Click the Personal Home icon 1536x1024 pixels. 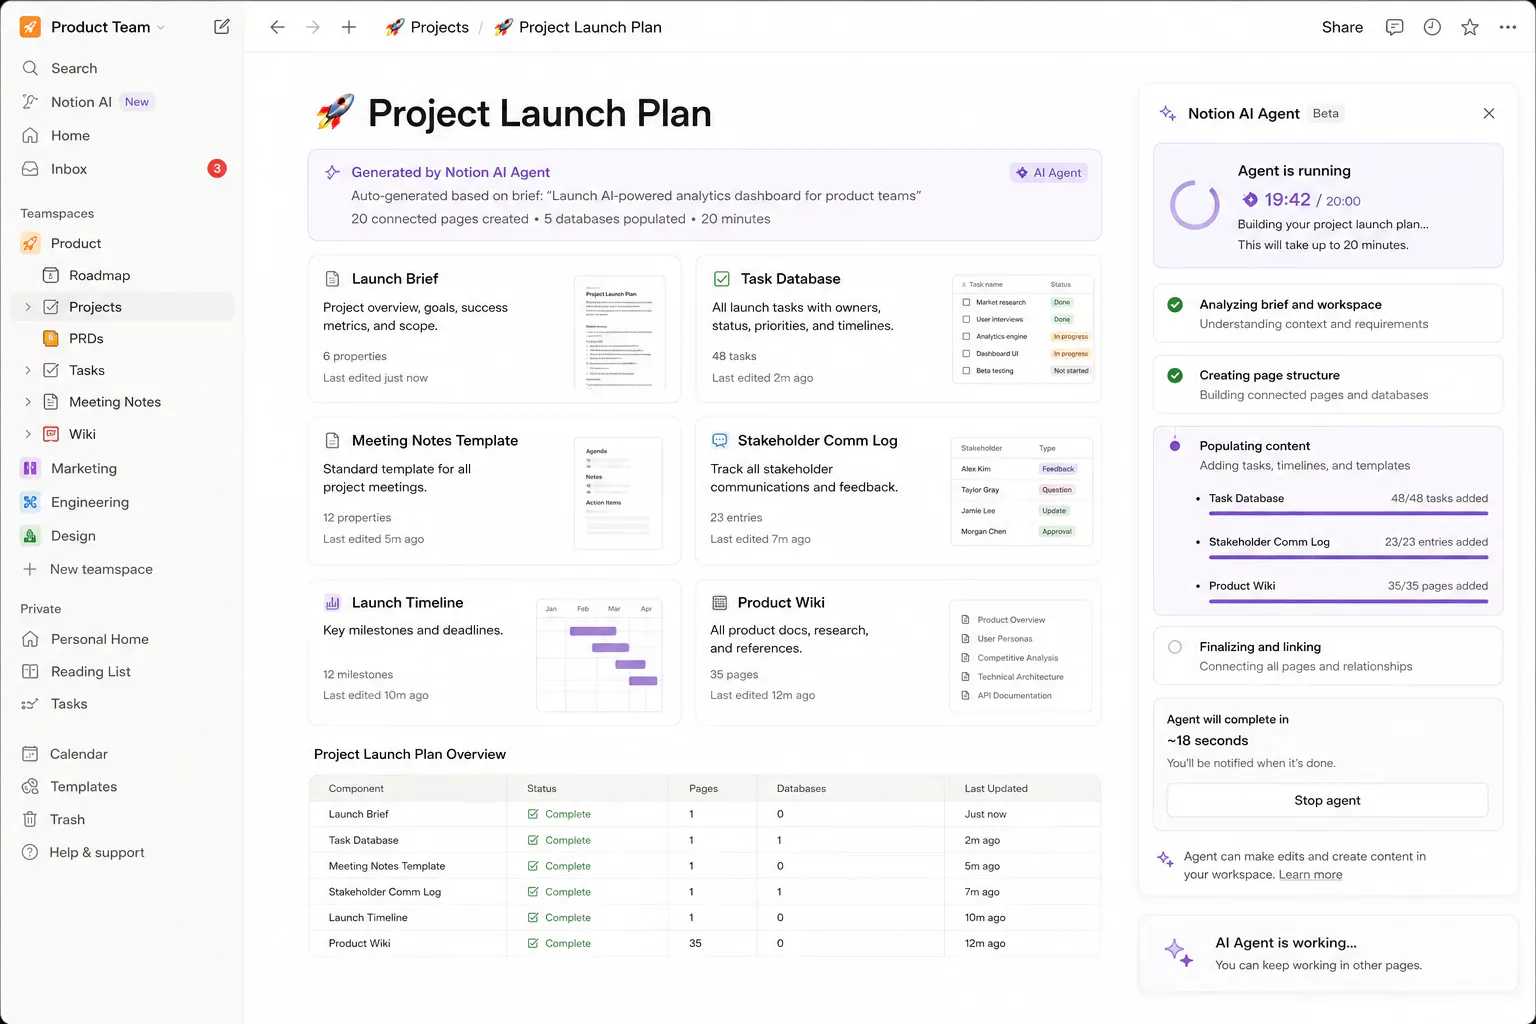point(30,639)
